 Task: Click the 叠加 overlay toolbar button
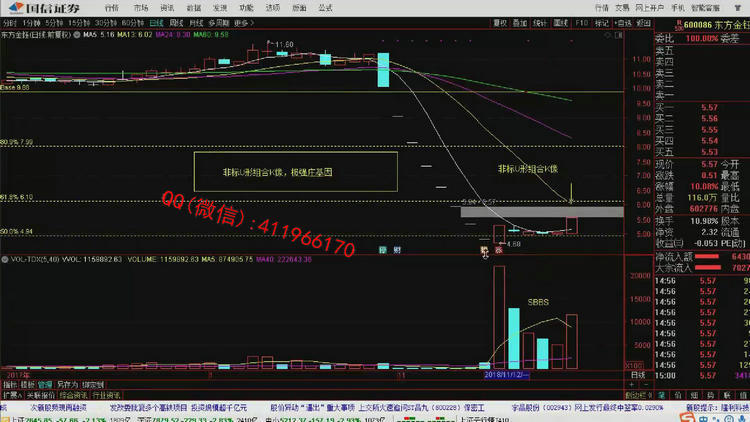(x=520, y=23)
